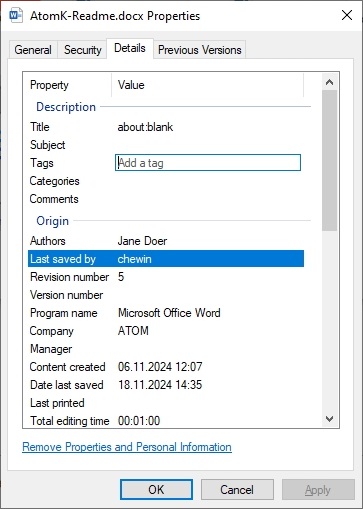Switch to the General tab
The image size is (363, 509).
33,50
